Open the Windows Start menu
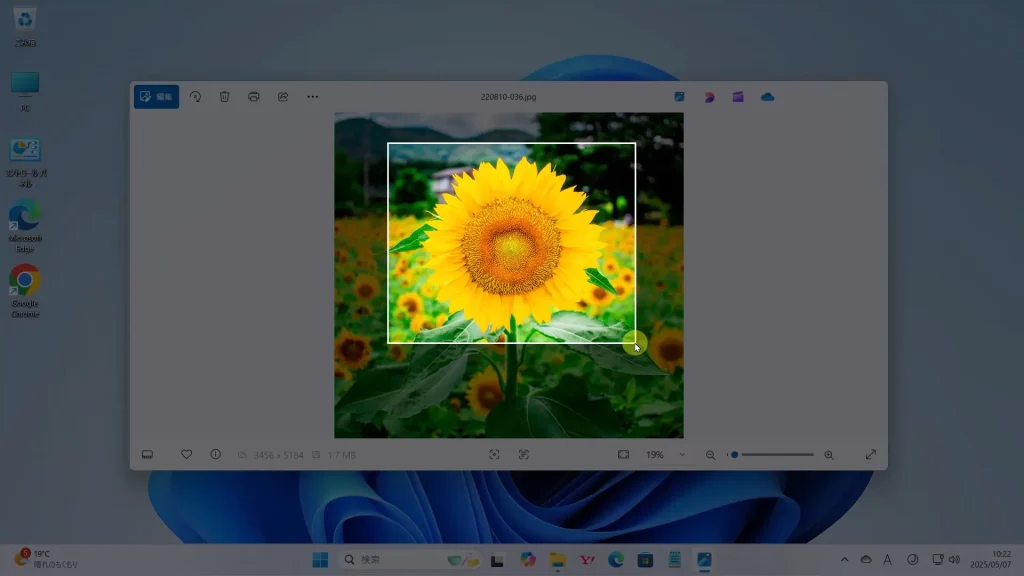 coord(320,560)
